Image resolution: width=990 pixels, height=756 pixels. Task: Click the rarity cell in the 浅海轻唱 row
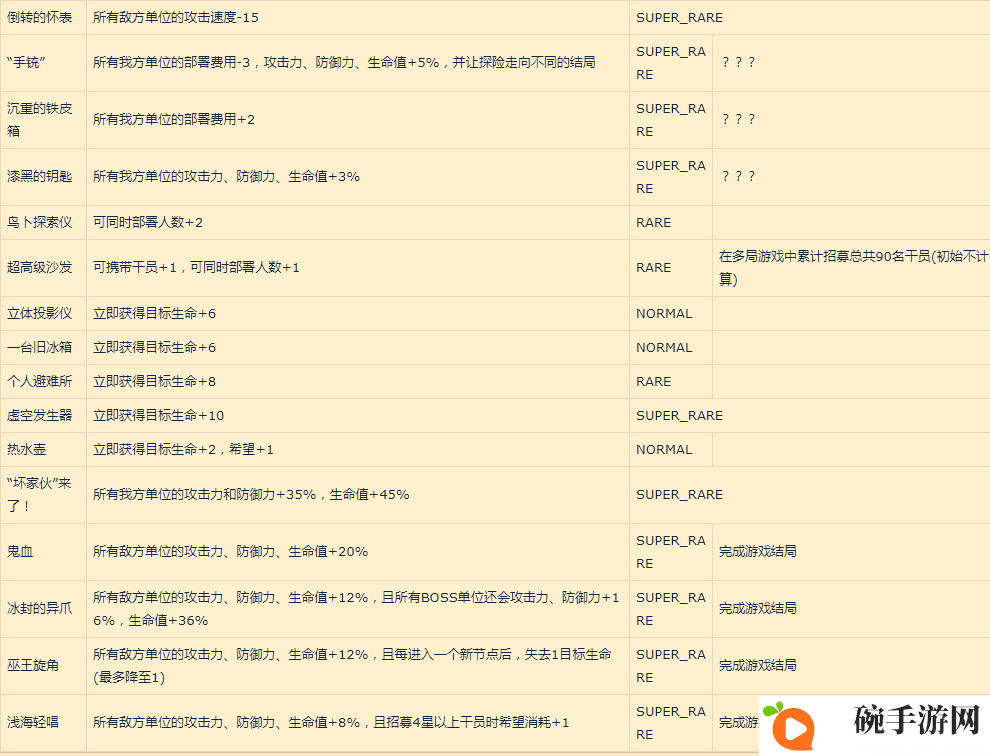coord(671,723)
